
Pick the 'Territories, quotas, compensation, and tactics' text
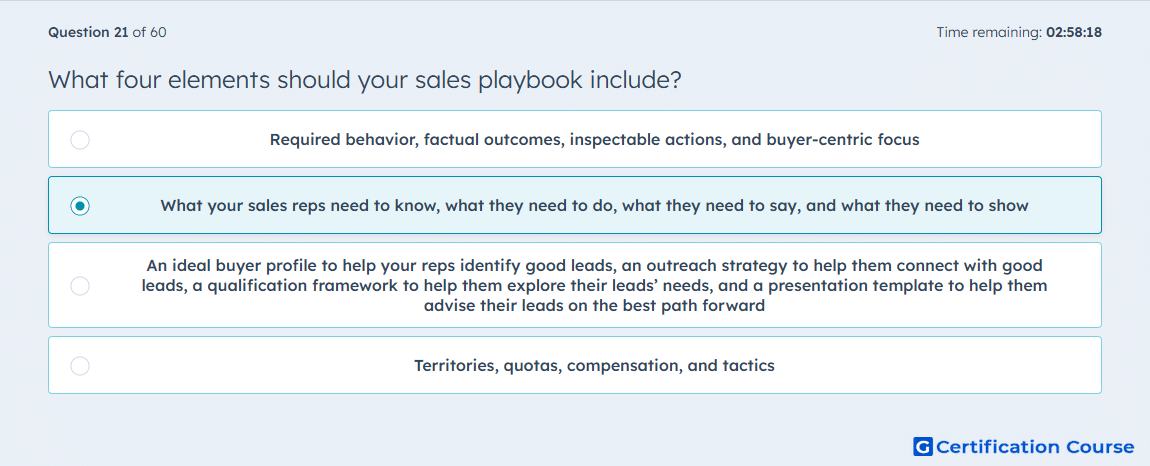(594, 365)
